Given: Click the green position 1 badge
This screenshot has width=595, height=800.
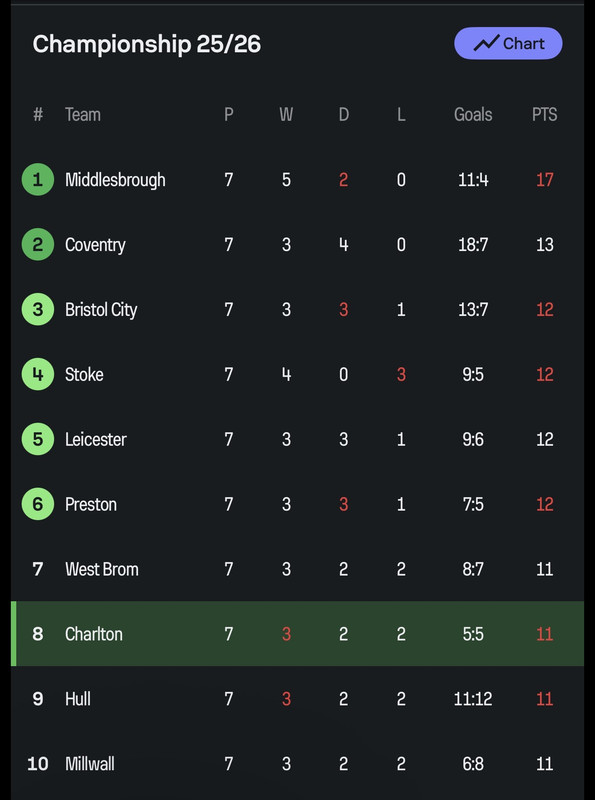Looking at the screenshot, I should (x=38, y=180).
